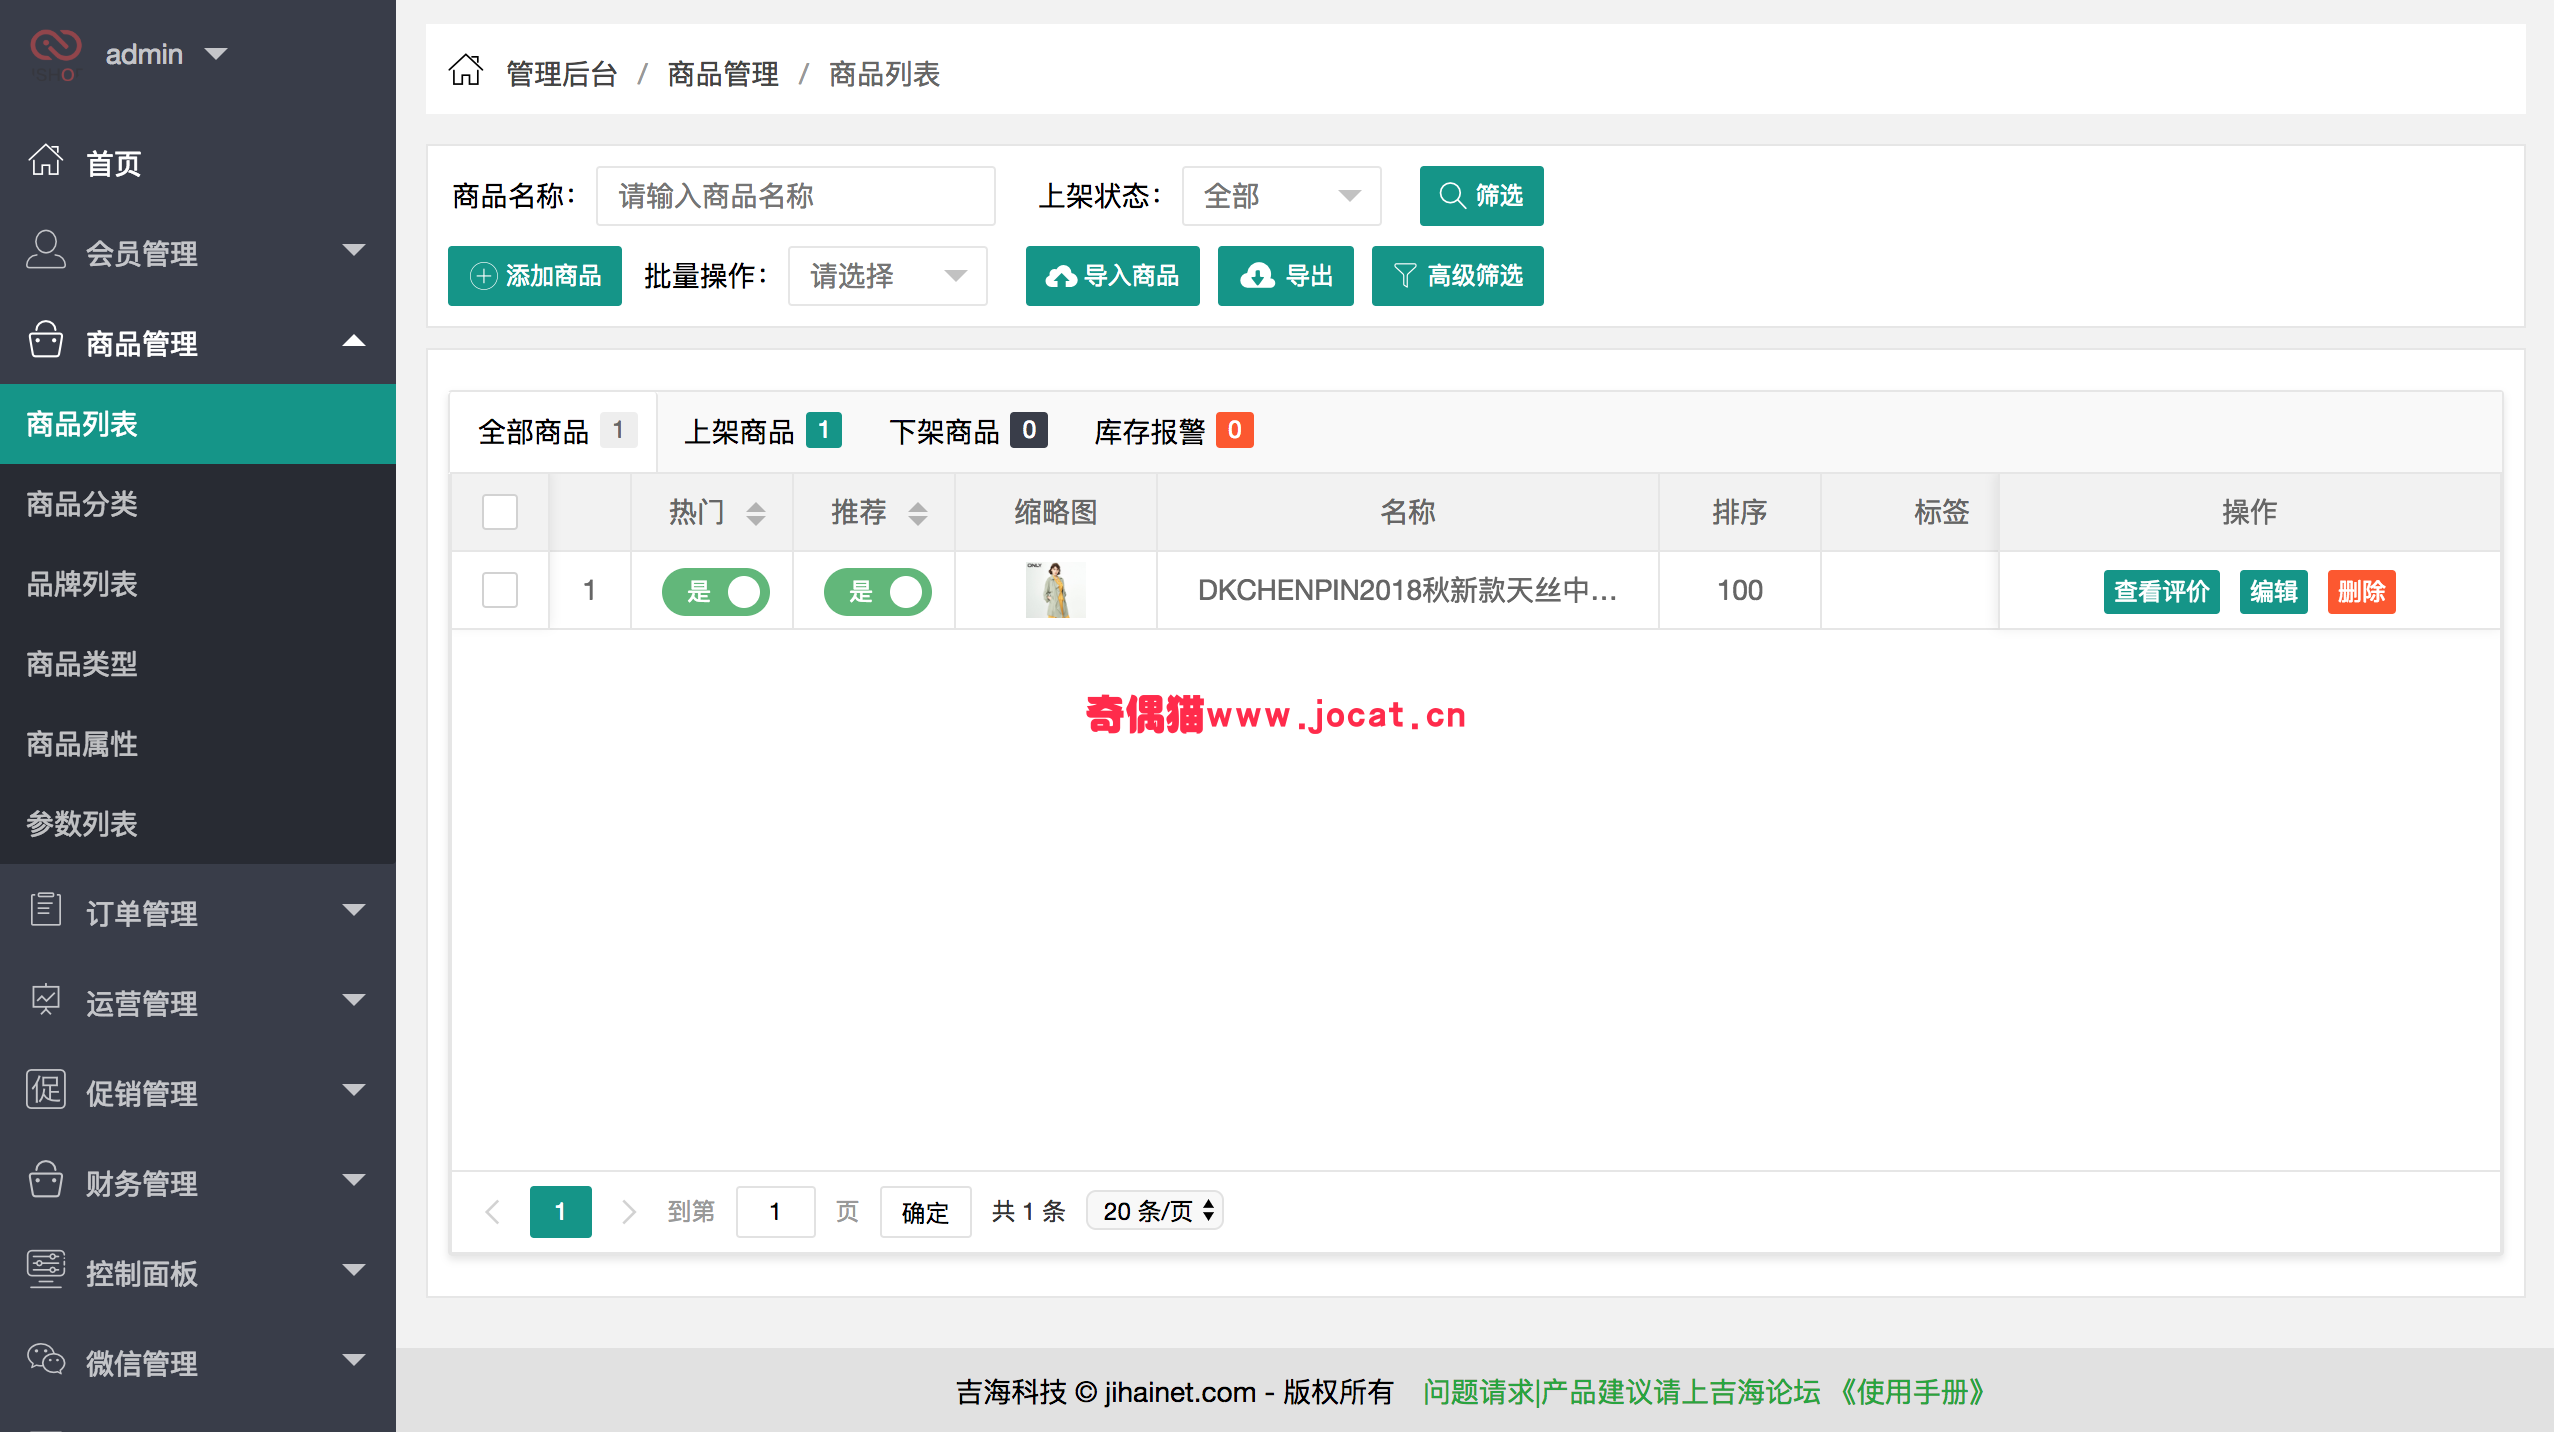2554x1432 pixels.
Task: Click pagination page 1 button
Action: (560, 1212)
